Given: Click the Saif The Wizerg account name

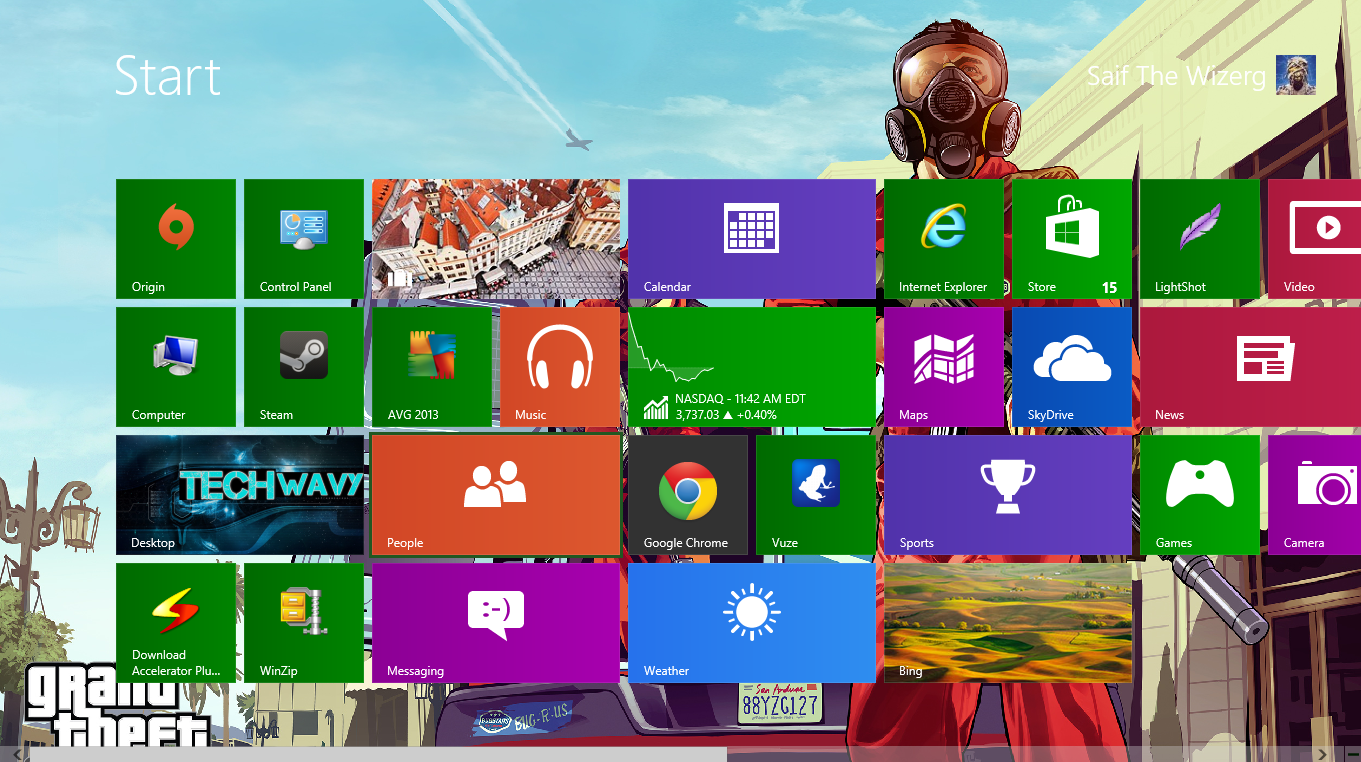Looking at the screenshot, I should [x=1175, y=75].
